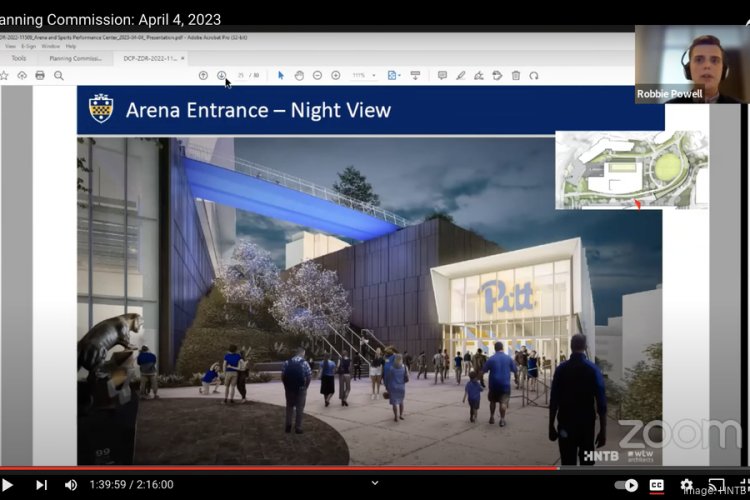Screen dimensions: 750x500
Task: Click the Sign pen tool icon
Action: (479, 76)
